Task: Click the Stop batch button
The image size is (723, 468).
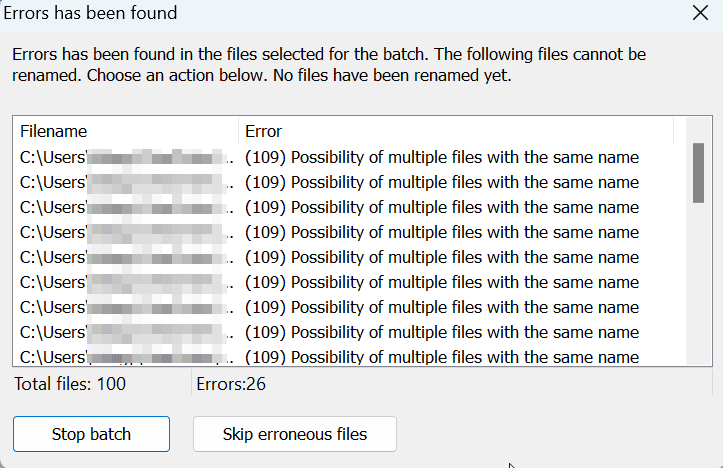Action: [x=91, y=434]
